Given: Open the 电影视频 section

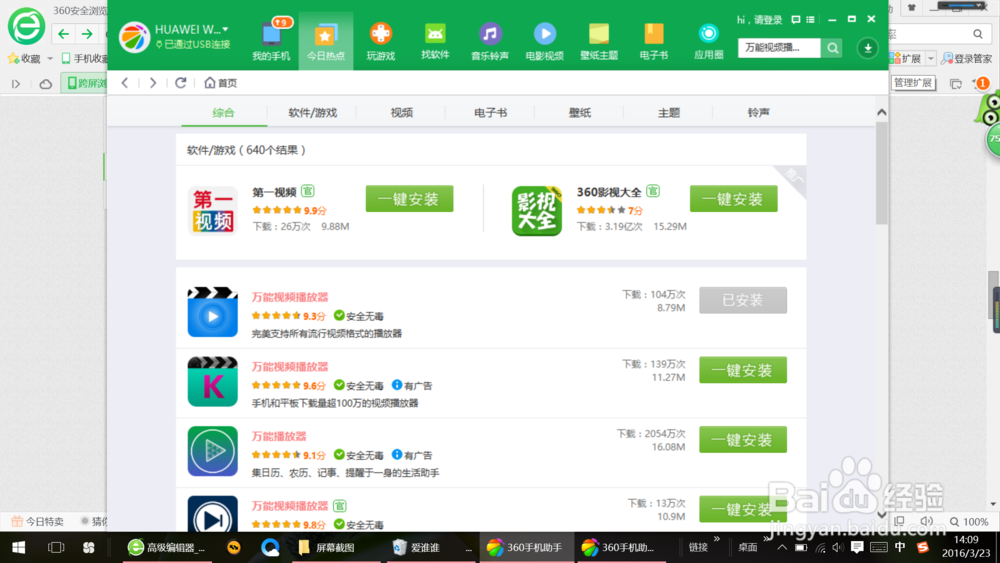Looking at the screenshot, I should (545, 41).
